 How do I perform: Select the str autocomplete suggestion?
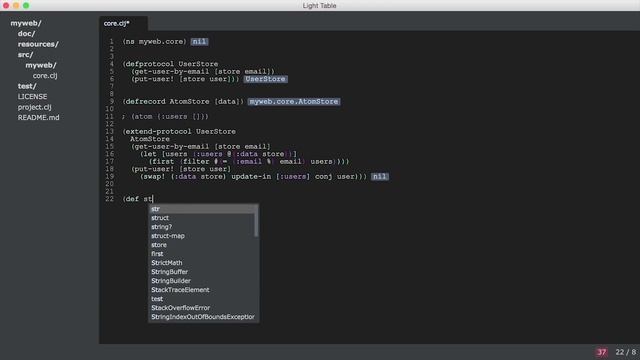pyautogui.click(x=202, y=209)
